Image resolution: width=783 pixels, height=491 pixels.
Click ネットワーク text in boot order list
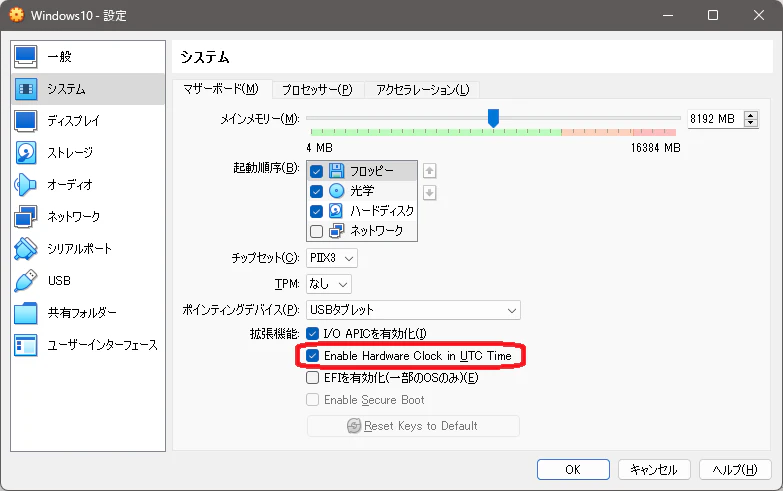click(377, 231)
